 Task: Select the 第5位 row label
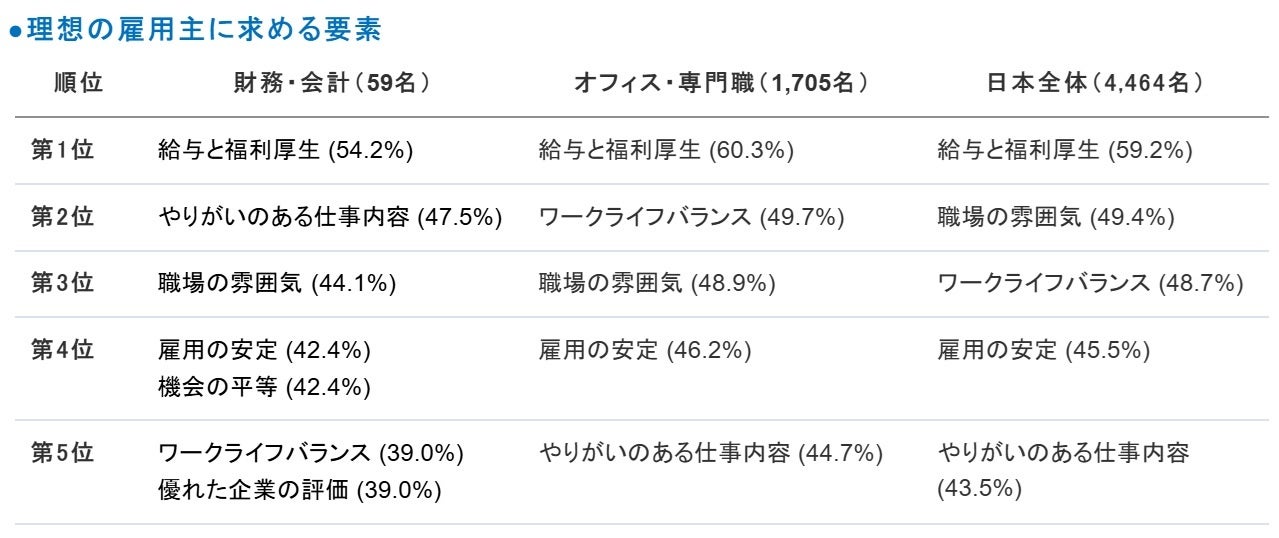pyautogui.click(x=62, y=453)
